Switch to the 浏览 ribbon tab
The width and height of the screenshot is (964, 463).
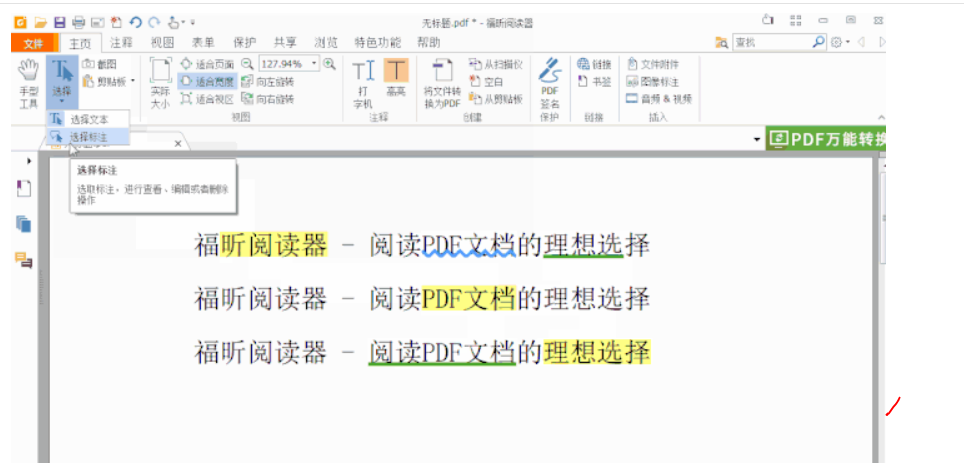pyautogui.click(x=326, y=42)
